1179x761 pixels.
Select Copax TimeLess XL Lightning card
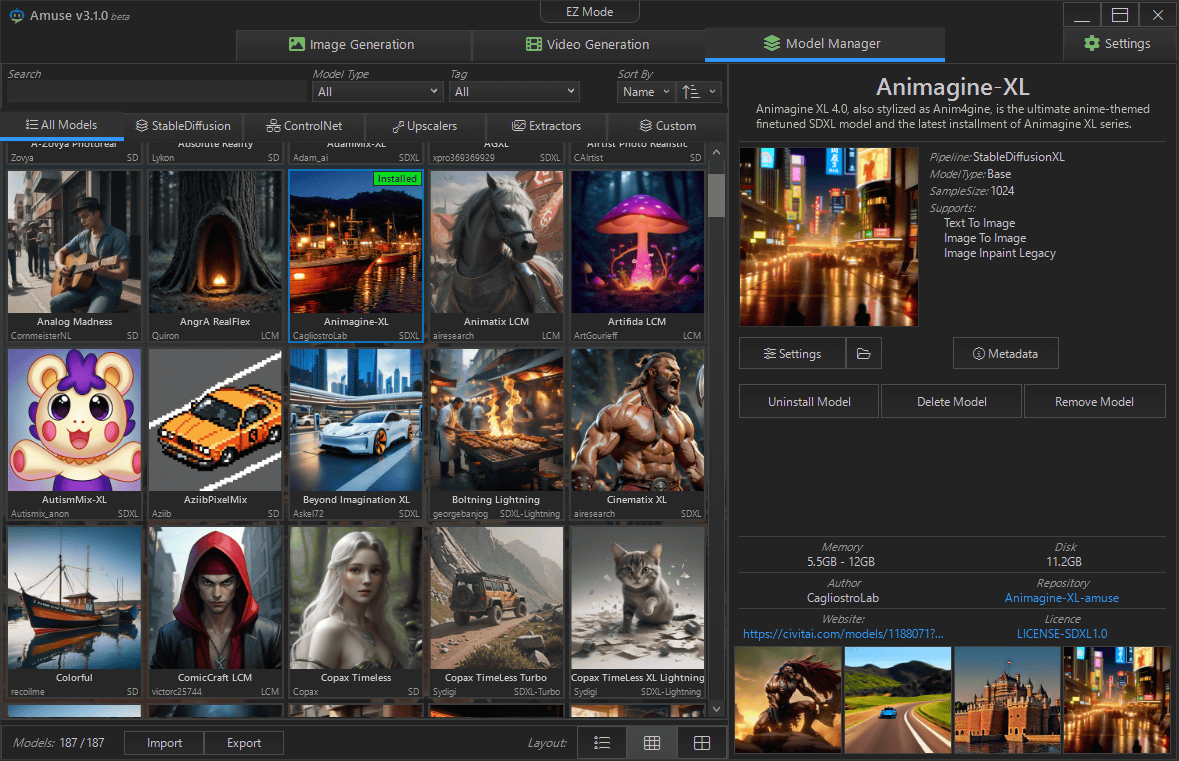[x=637, y=612]
